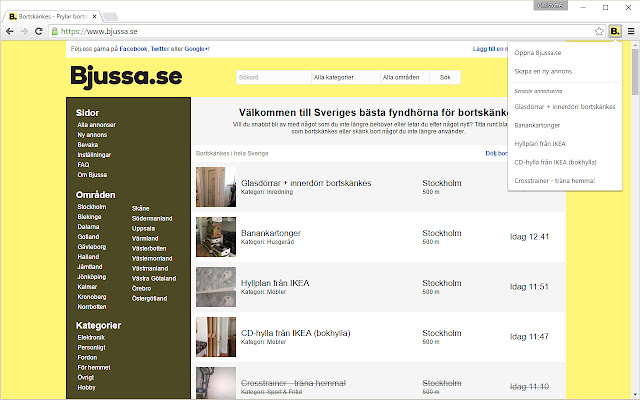Filter by Blekinge area
The image size is (640, 400).
coord(89,217)
